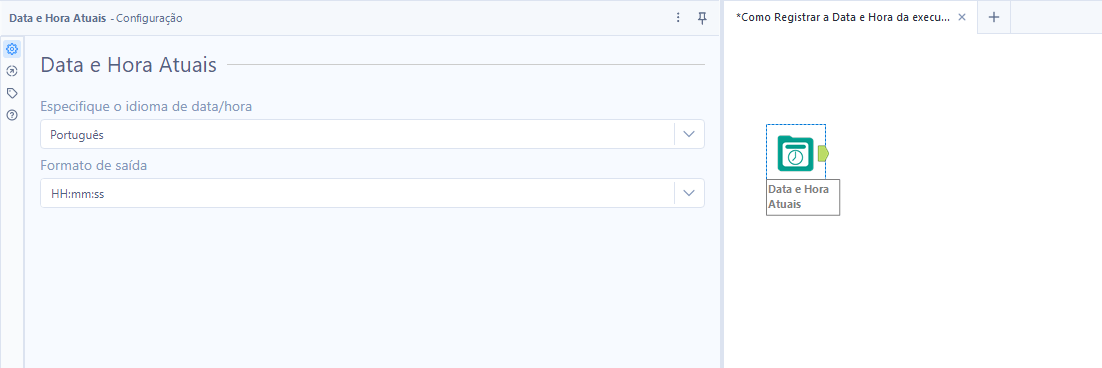Open the Português language combo box

(x=372, y=134)
